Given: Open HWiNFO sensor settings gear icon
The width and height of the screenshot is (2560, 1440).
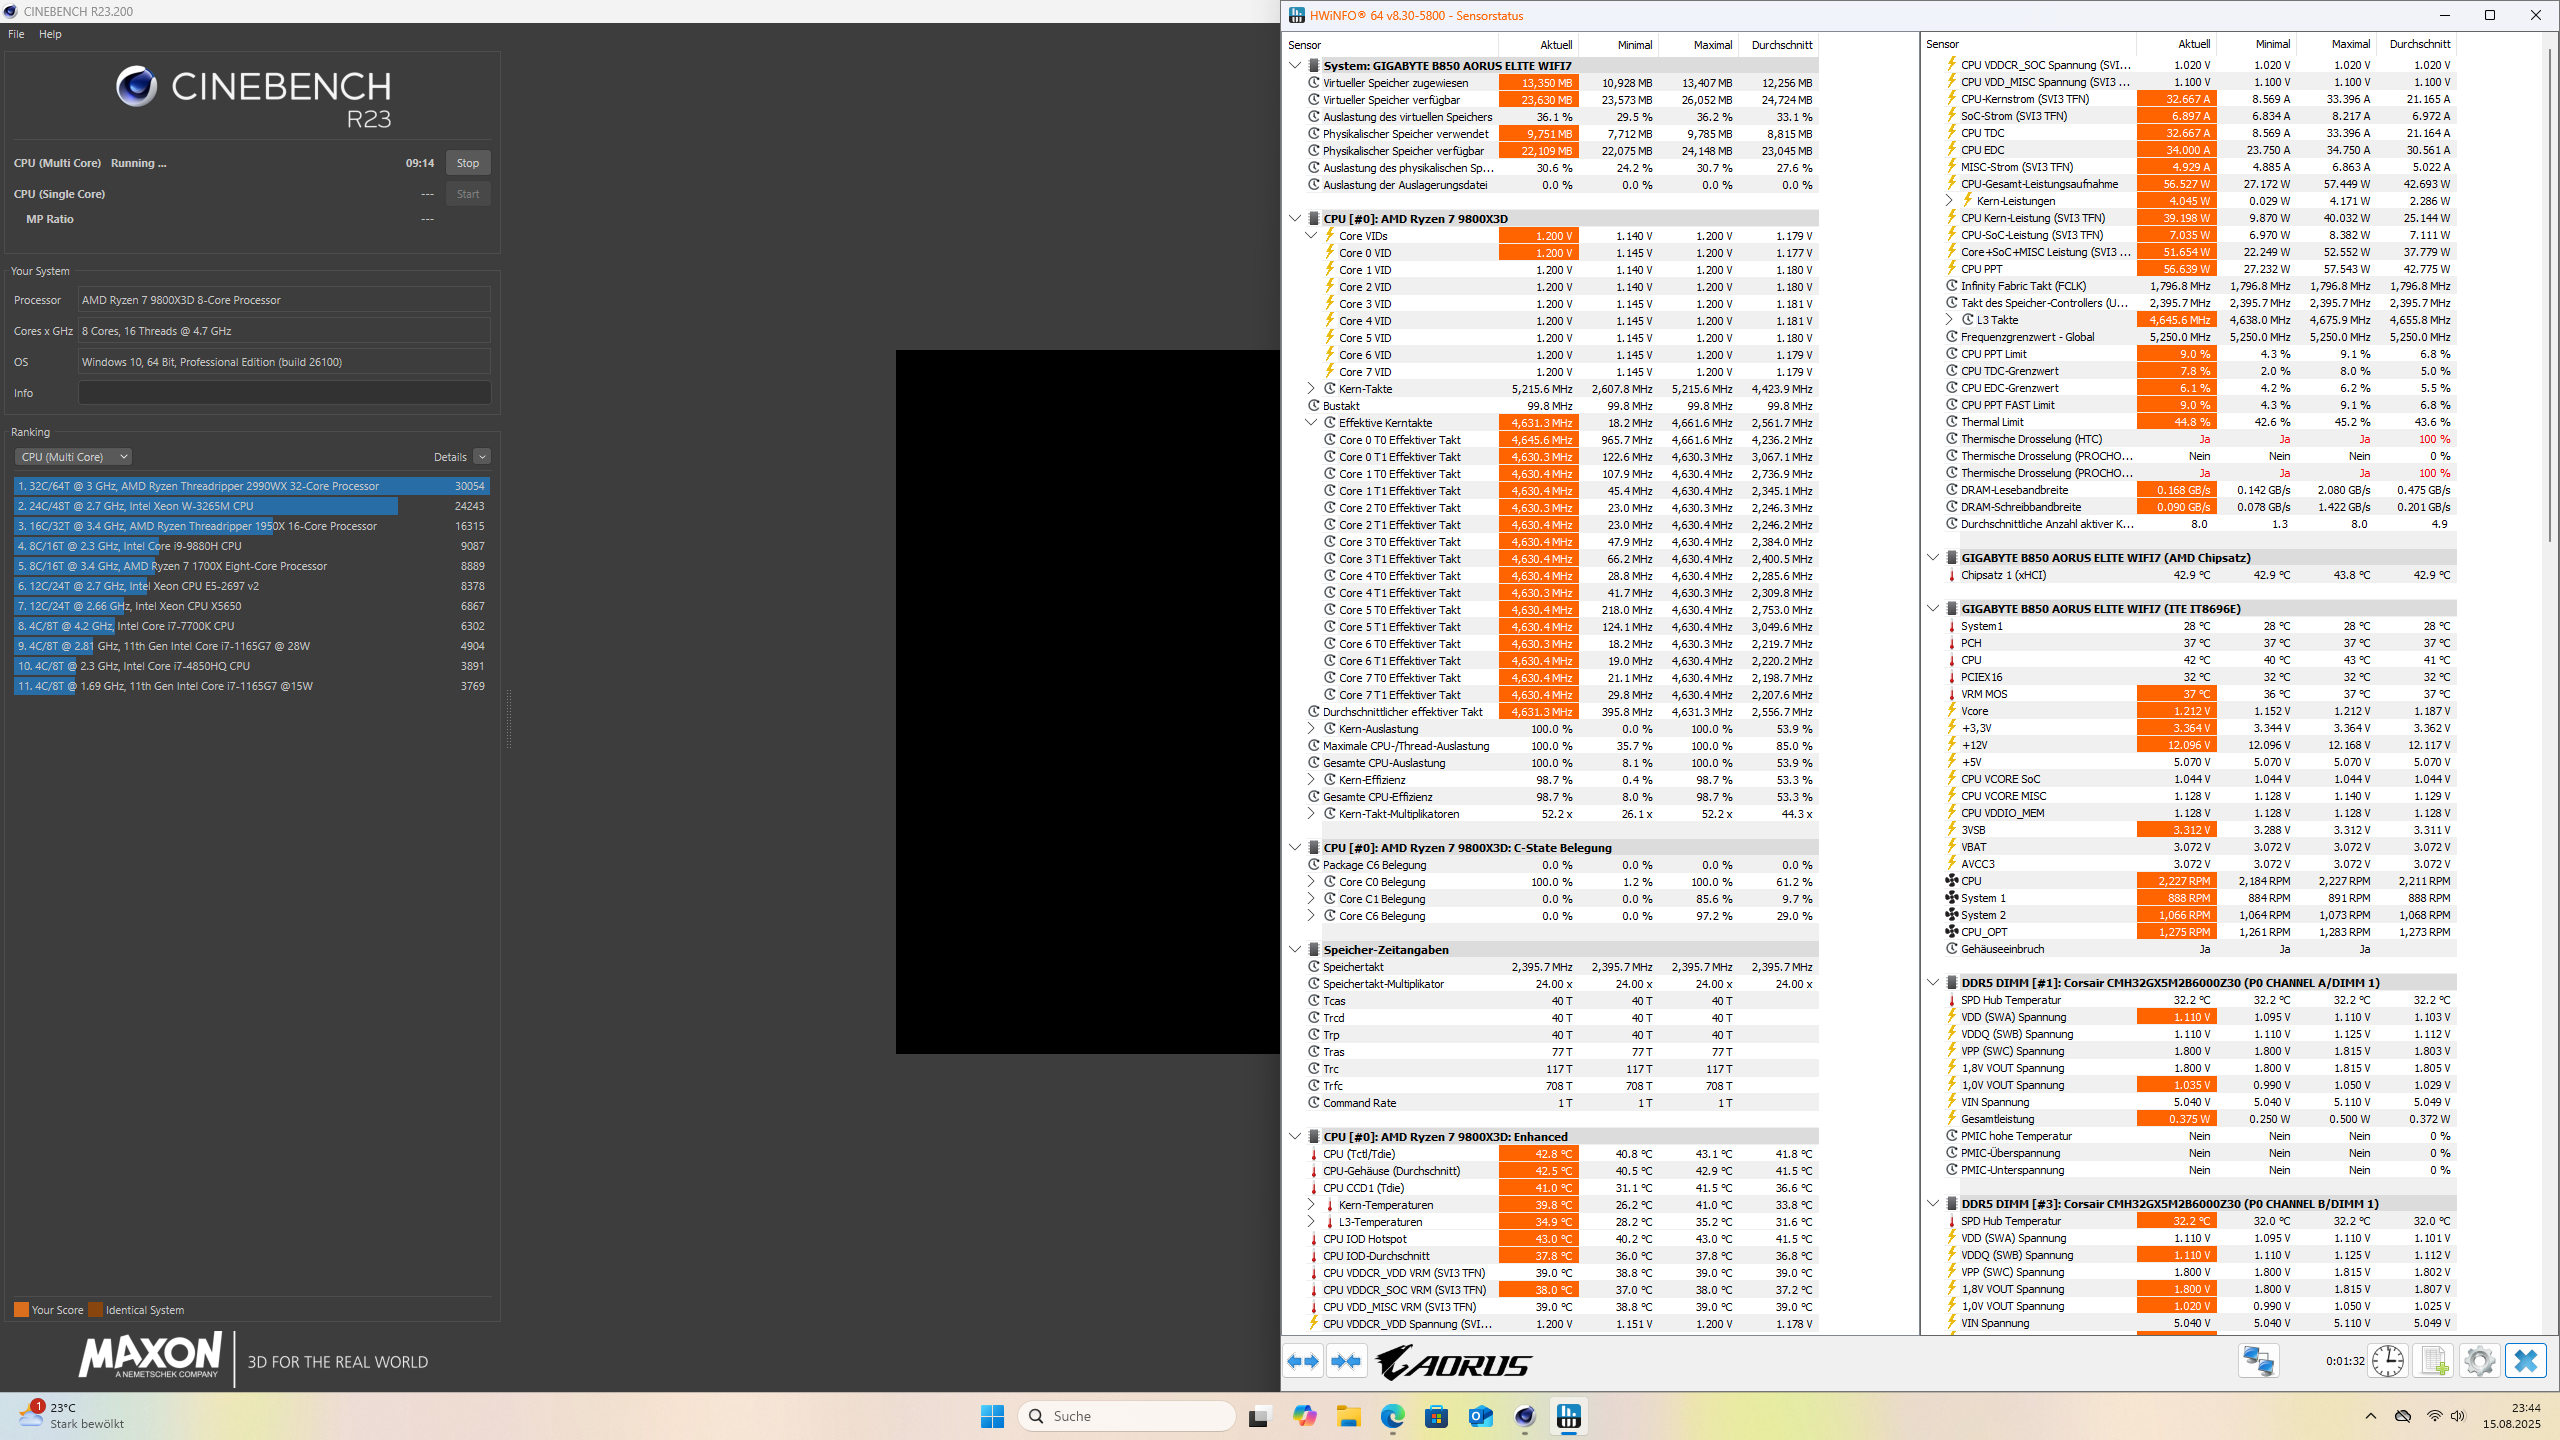Looking at the screenshot, I should pyautogui.click(x=2480, y=1361).
